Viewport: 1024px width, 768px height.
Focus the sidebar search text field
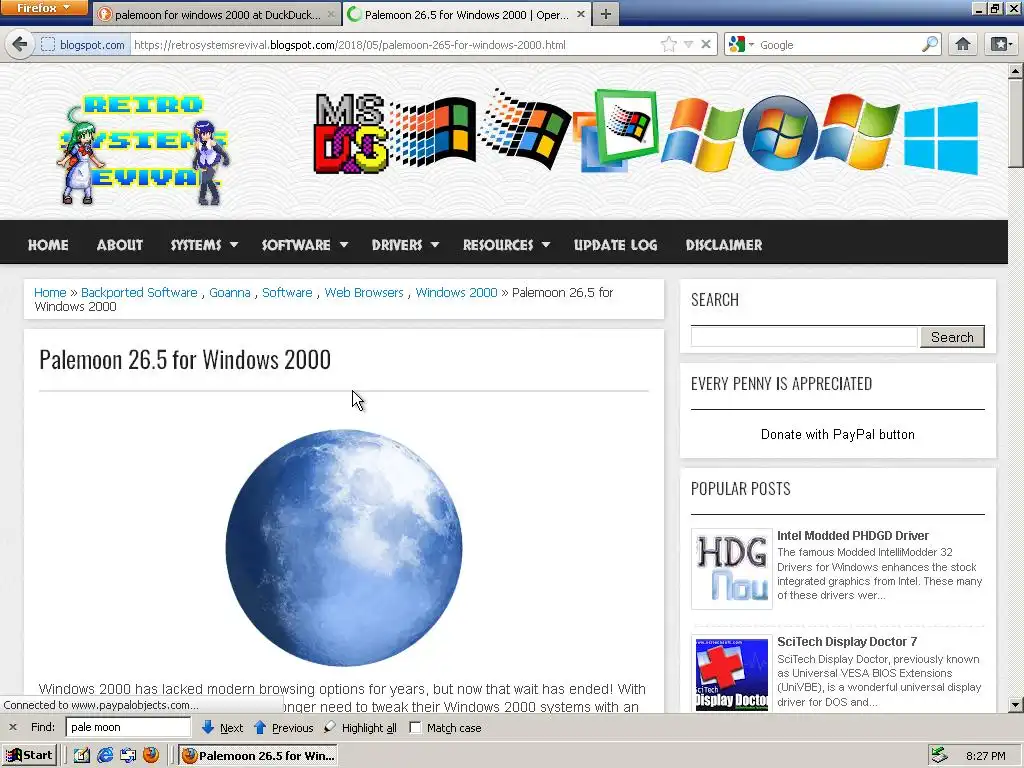[804, 337]
